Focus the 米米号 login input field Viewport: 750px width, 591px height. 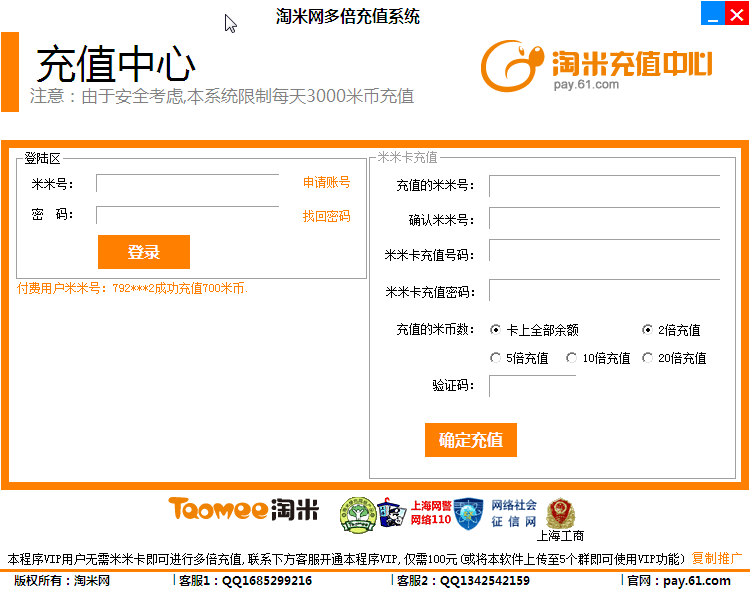pyautogui.click(x=188, y=183)
